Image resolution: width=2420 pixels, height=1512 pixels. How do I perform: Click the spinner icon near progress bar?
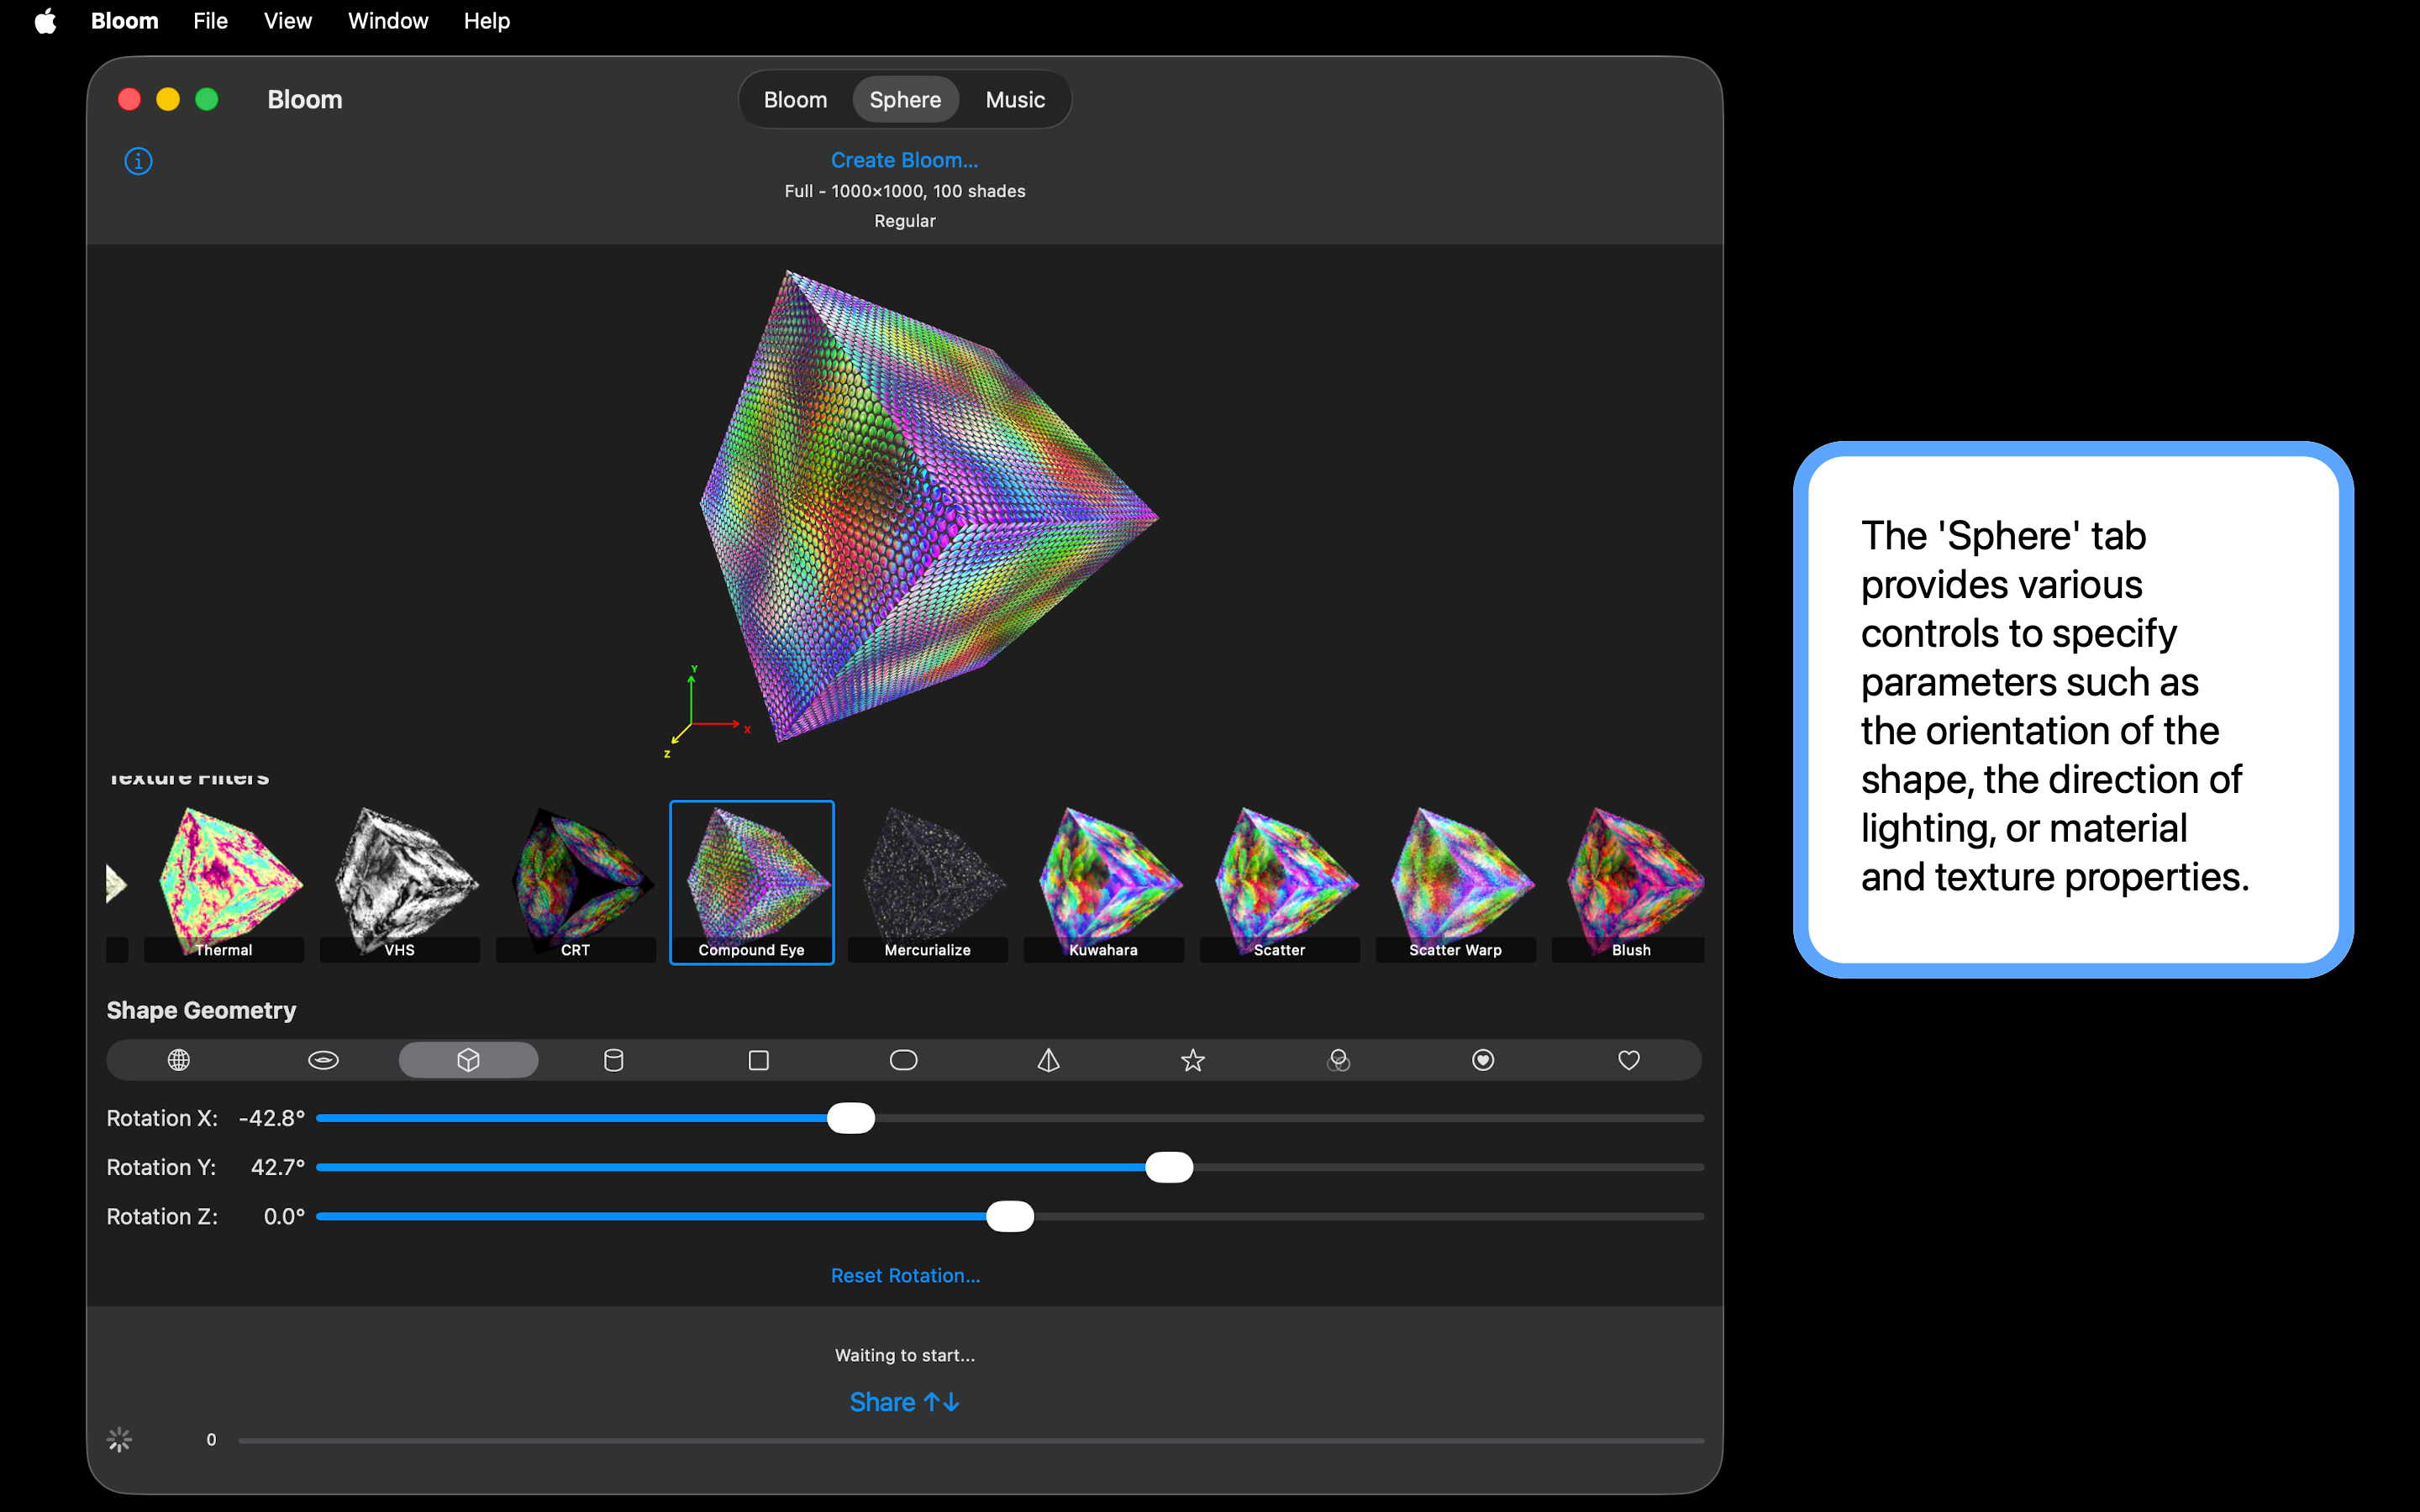pos(120,1439)
